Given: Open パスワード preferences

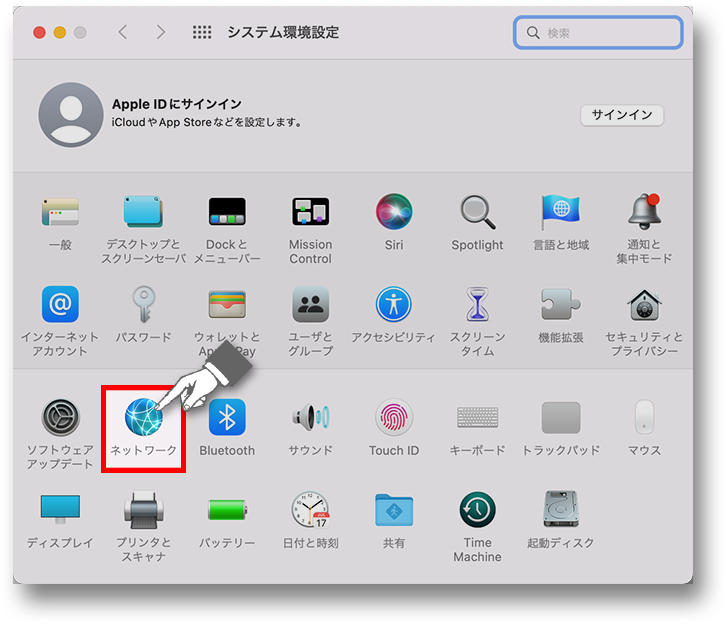Looking at the screenshot, I should tap(144, 304).
